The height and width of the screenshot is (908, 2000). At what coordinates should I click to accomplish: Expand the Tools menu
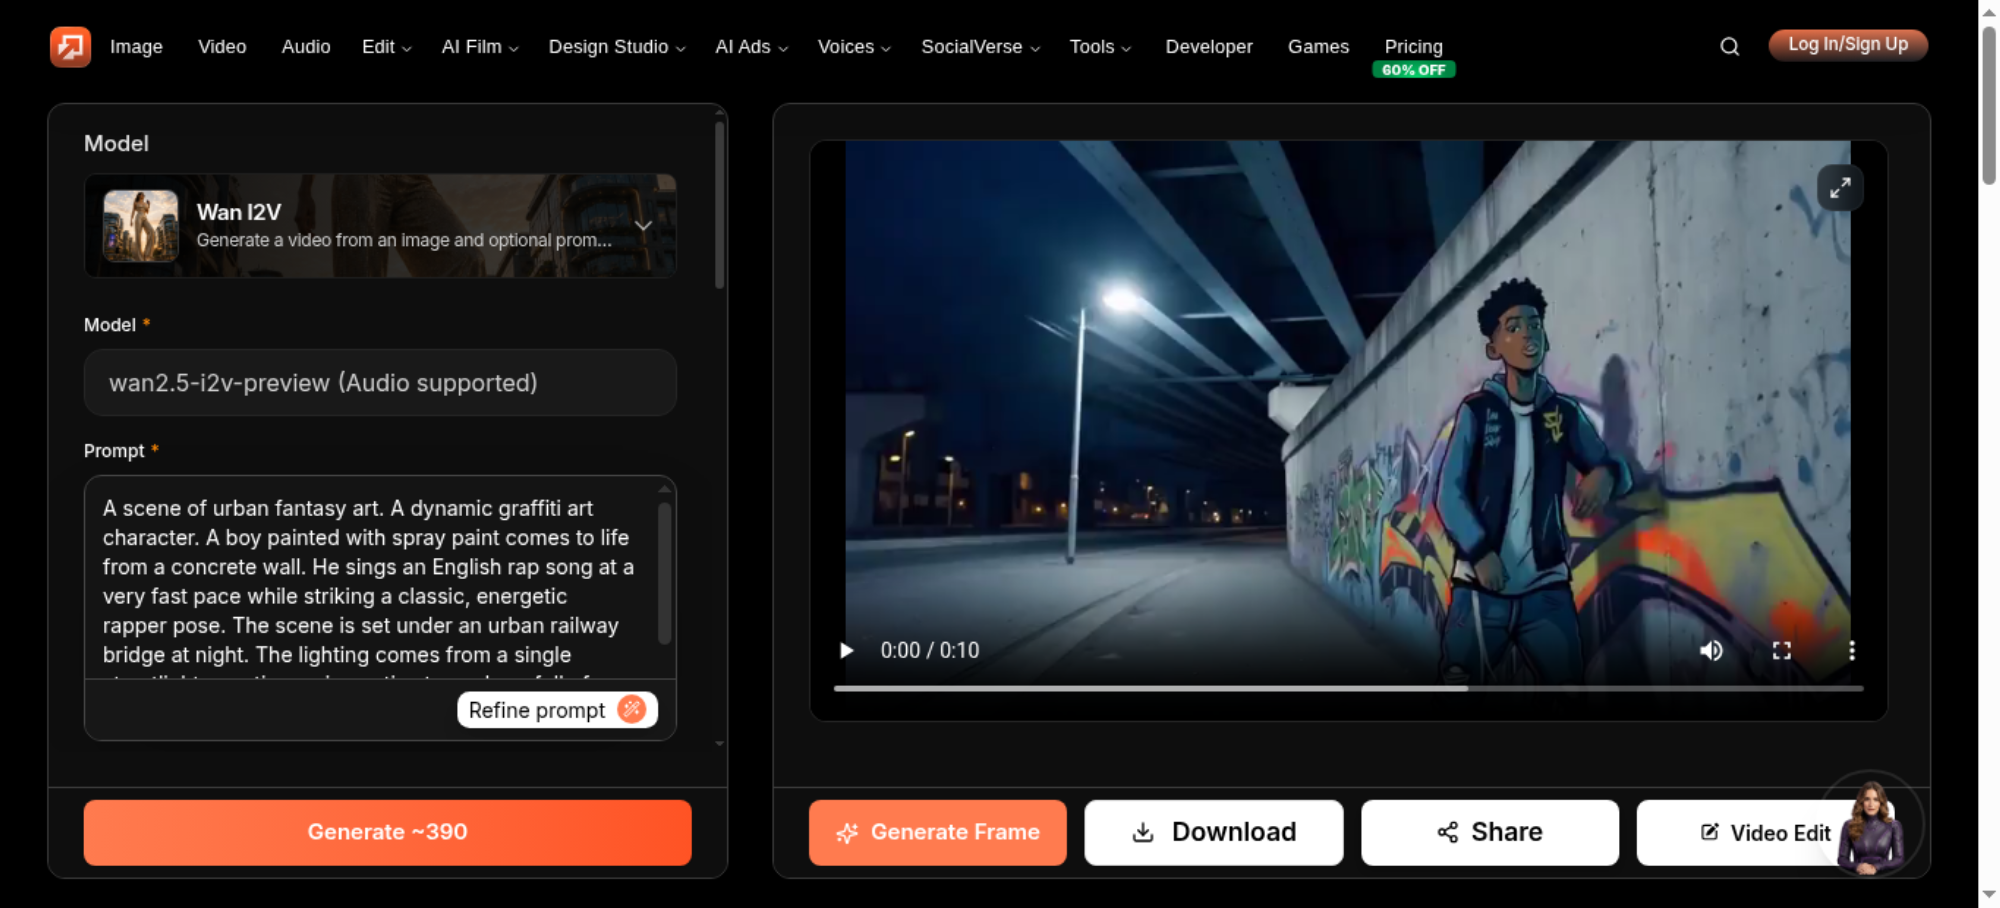[x=1100, y=47]
